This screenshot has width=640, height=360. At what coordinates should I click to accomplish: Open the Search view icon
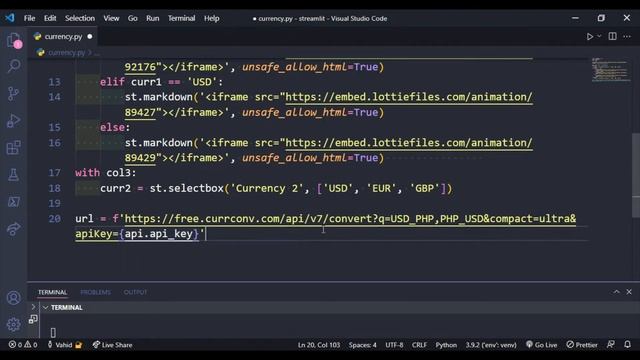pyautogui.click(x=13, y=66)
